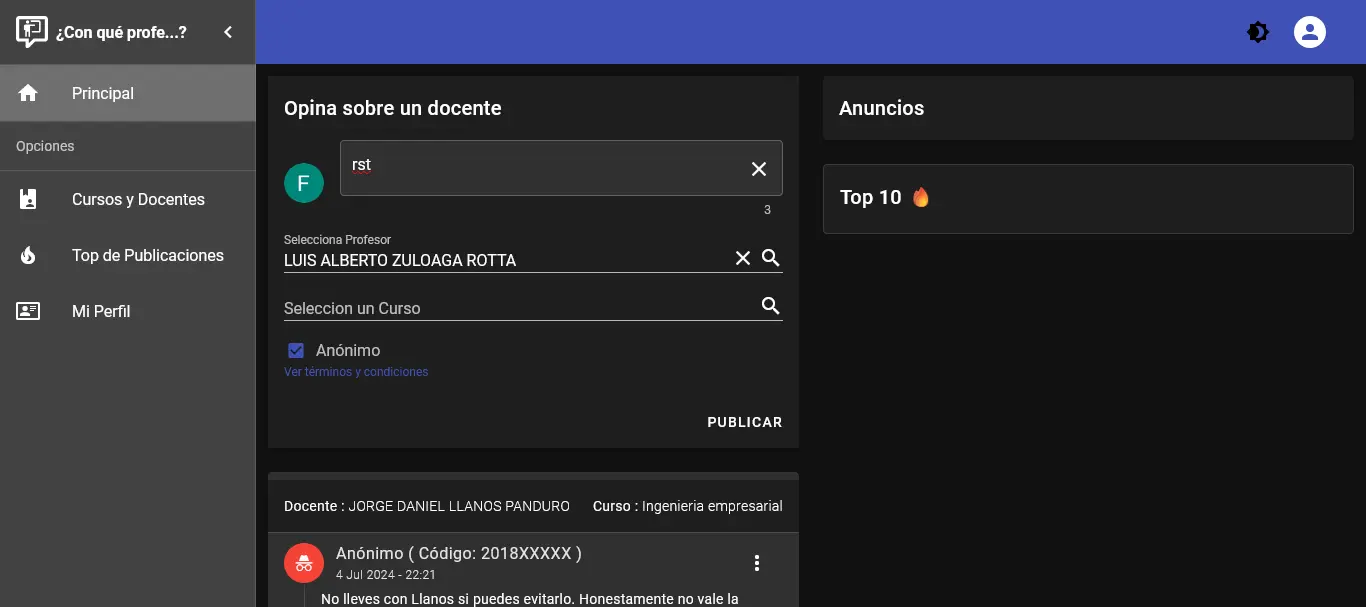Click the Seleccion un Curso dropdown field
1366x607 pixels.
(x=520, y=308)
